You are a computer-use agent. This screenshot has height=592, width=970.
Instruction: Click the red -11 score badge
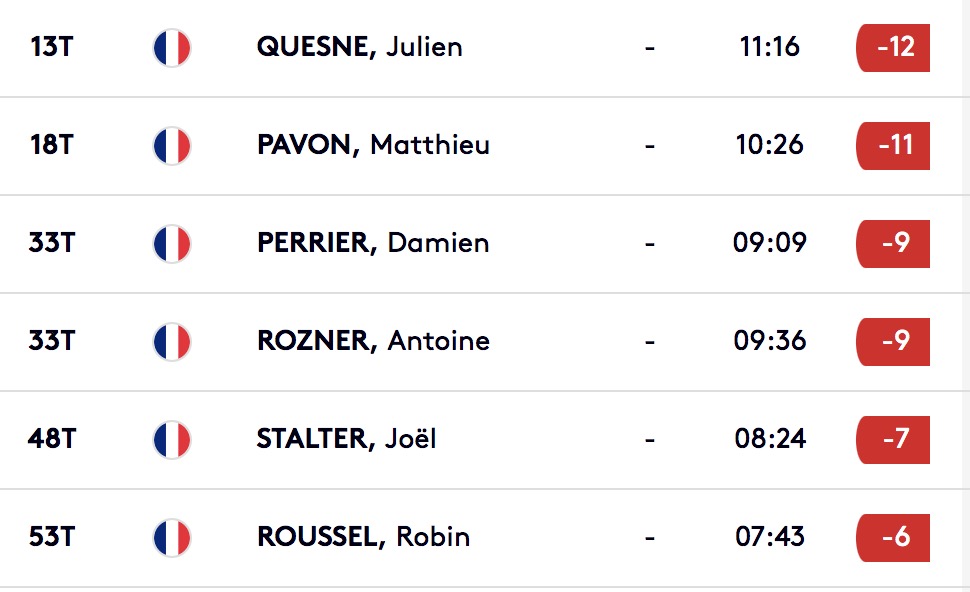tap(893, 146)
